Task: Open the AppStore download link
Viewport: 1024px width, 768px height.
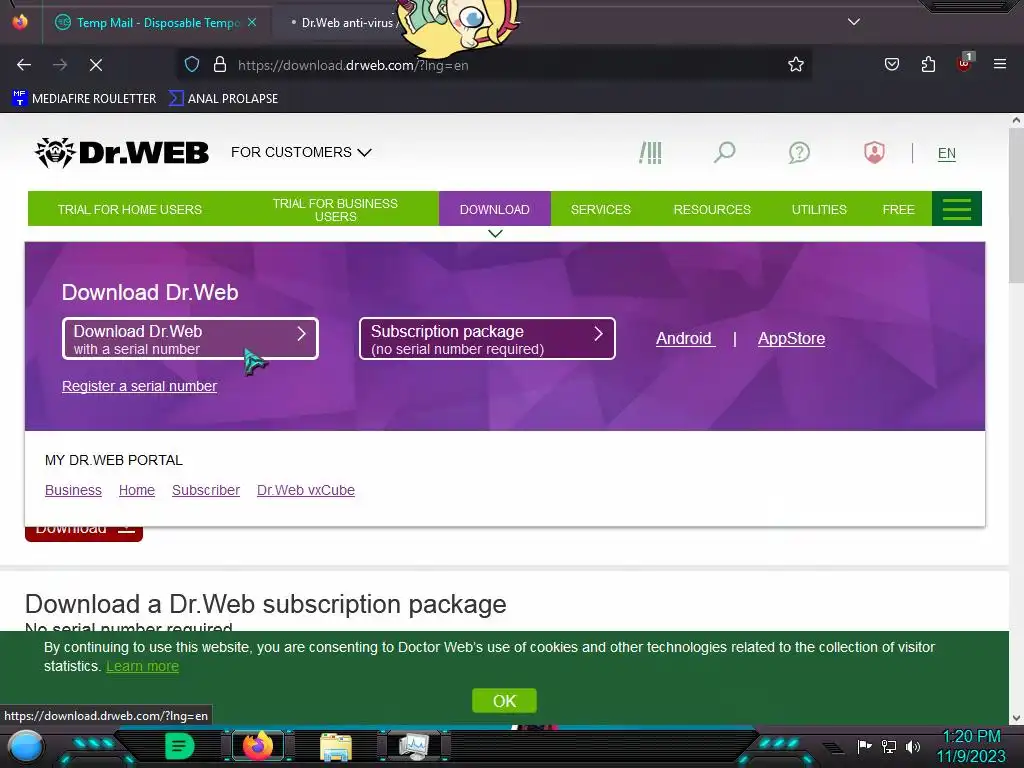Action: [791, 338]
